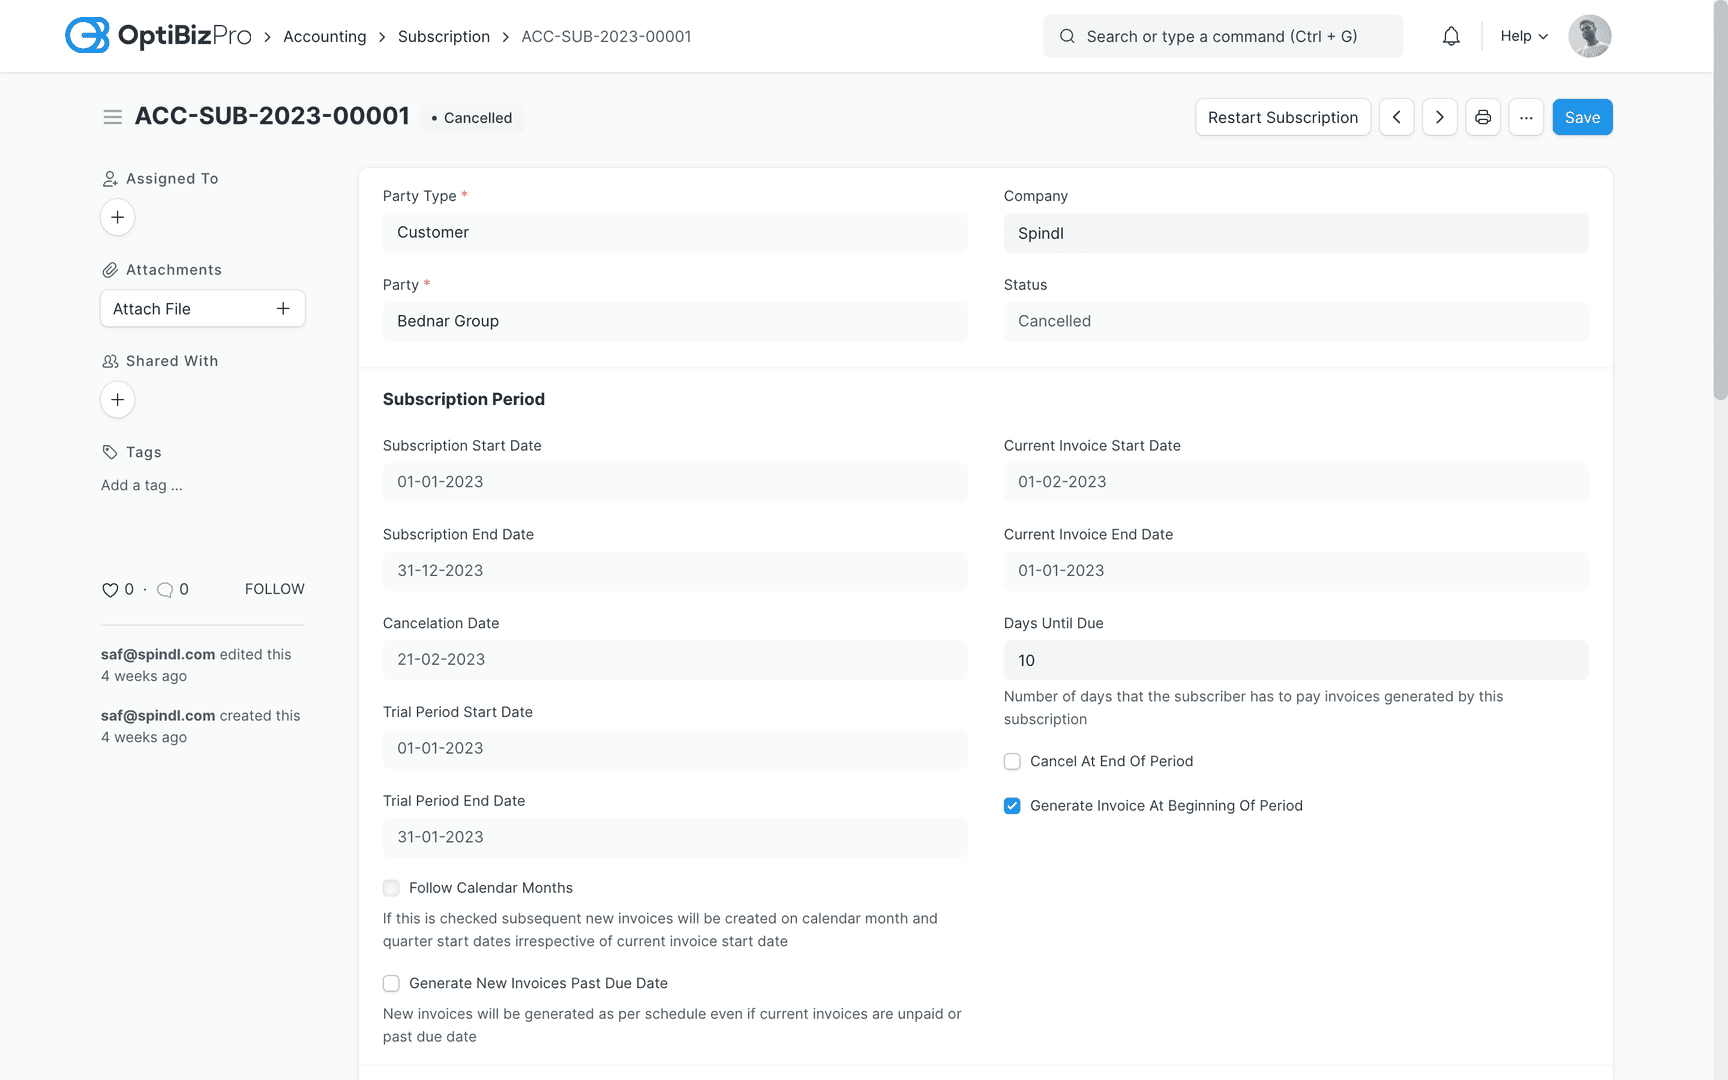Disable Generate Invoice At Beginning Of Period
The width and height of the screenshot is (1728, 1080).
[1012, 805]
